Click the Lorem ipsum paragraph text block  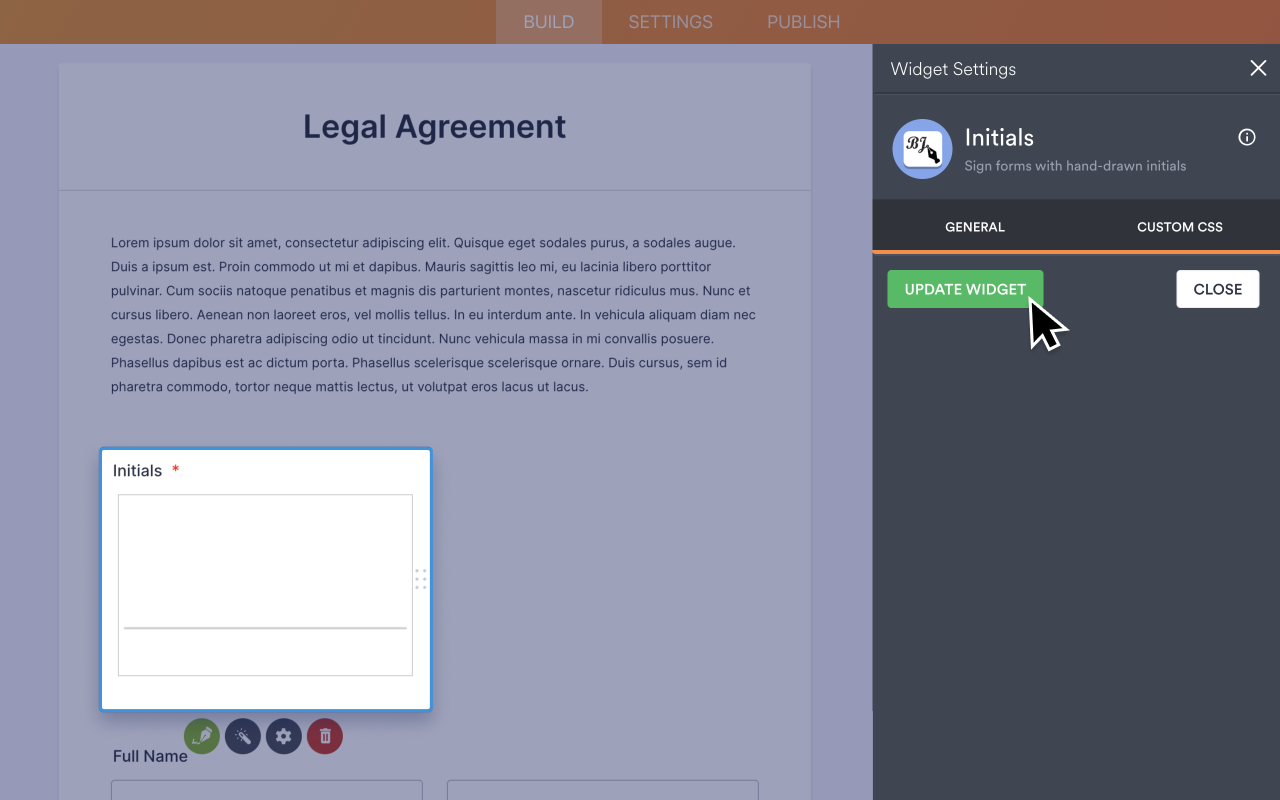point(434,314)
